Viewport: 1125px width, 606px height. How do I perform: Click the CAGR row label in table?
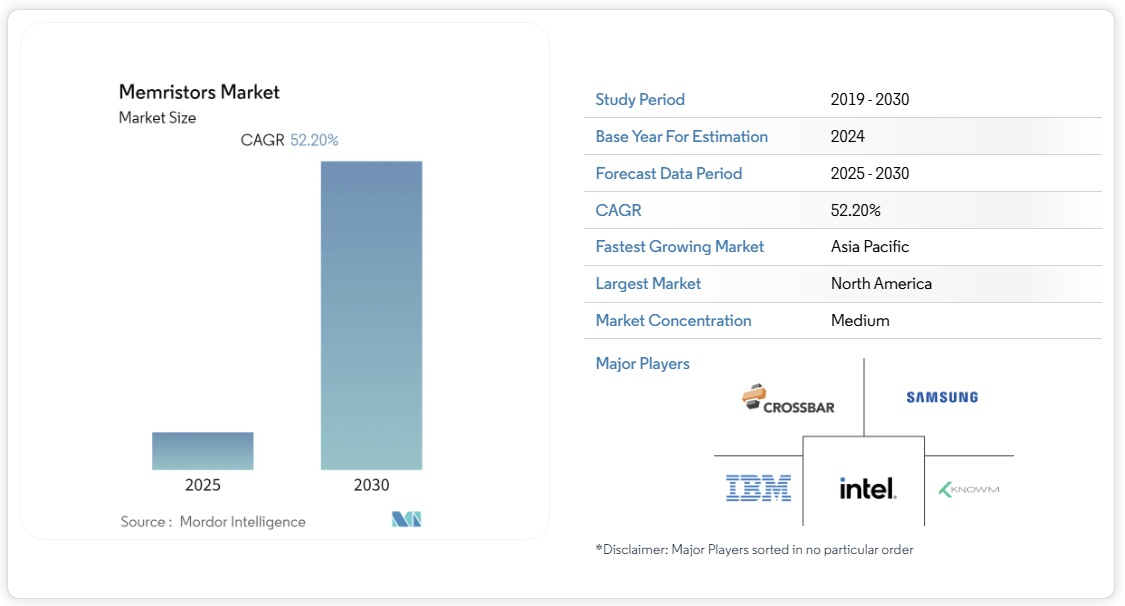click(618, 210)
